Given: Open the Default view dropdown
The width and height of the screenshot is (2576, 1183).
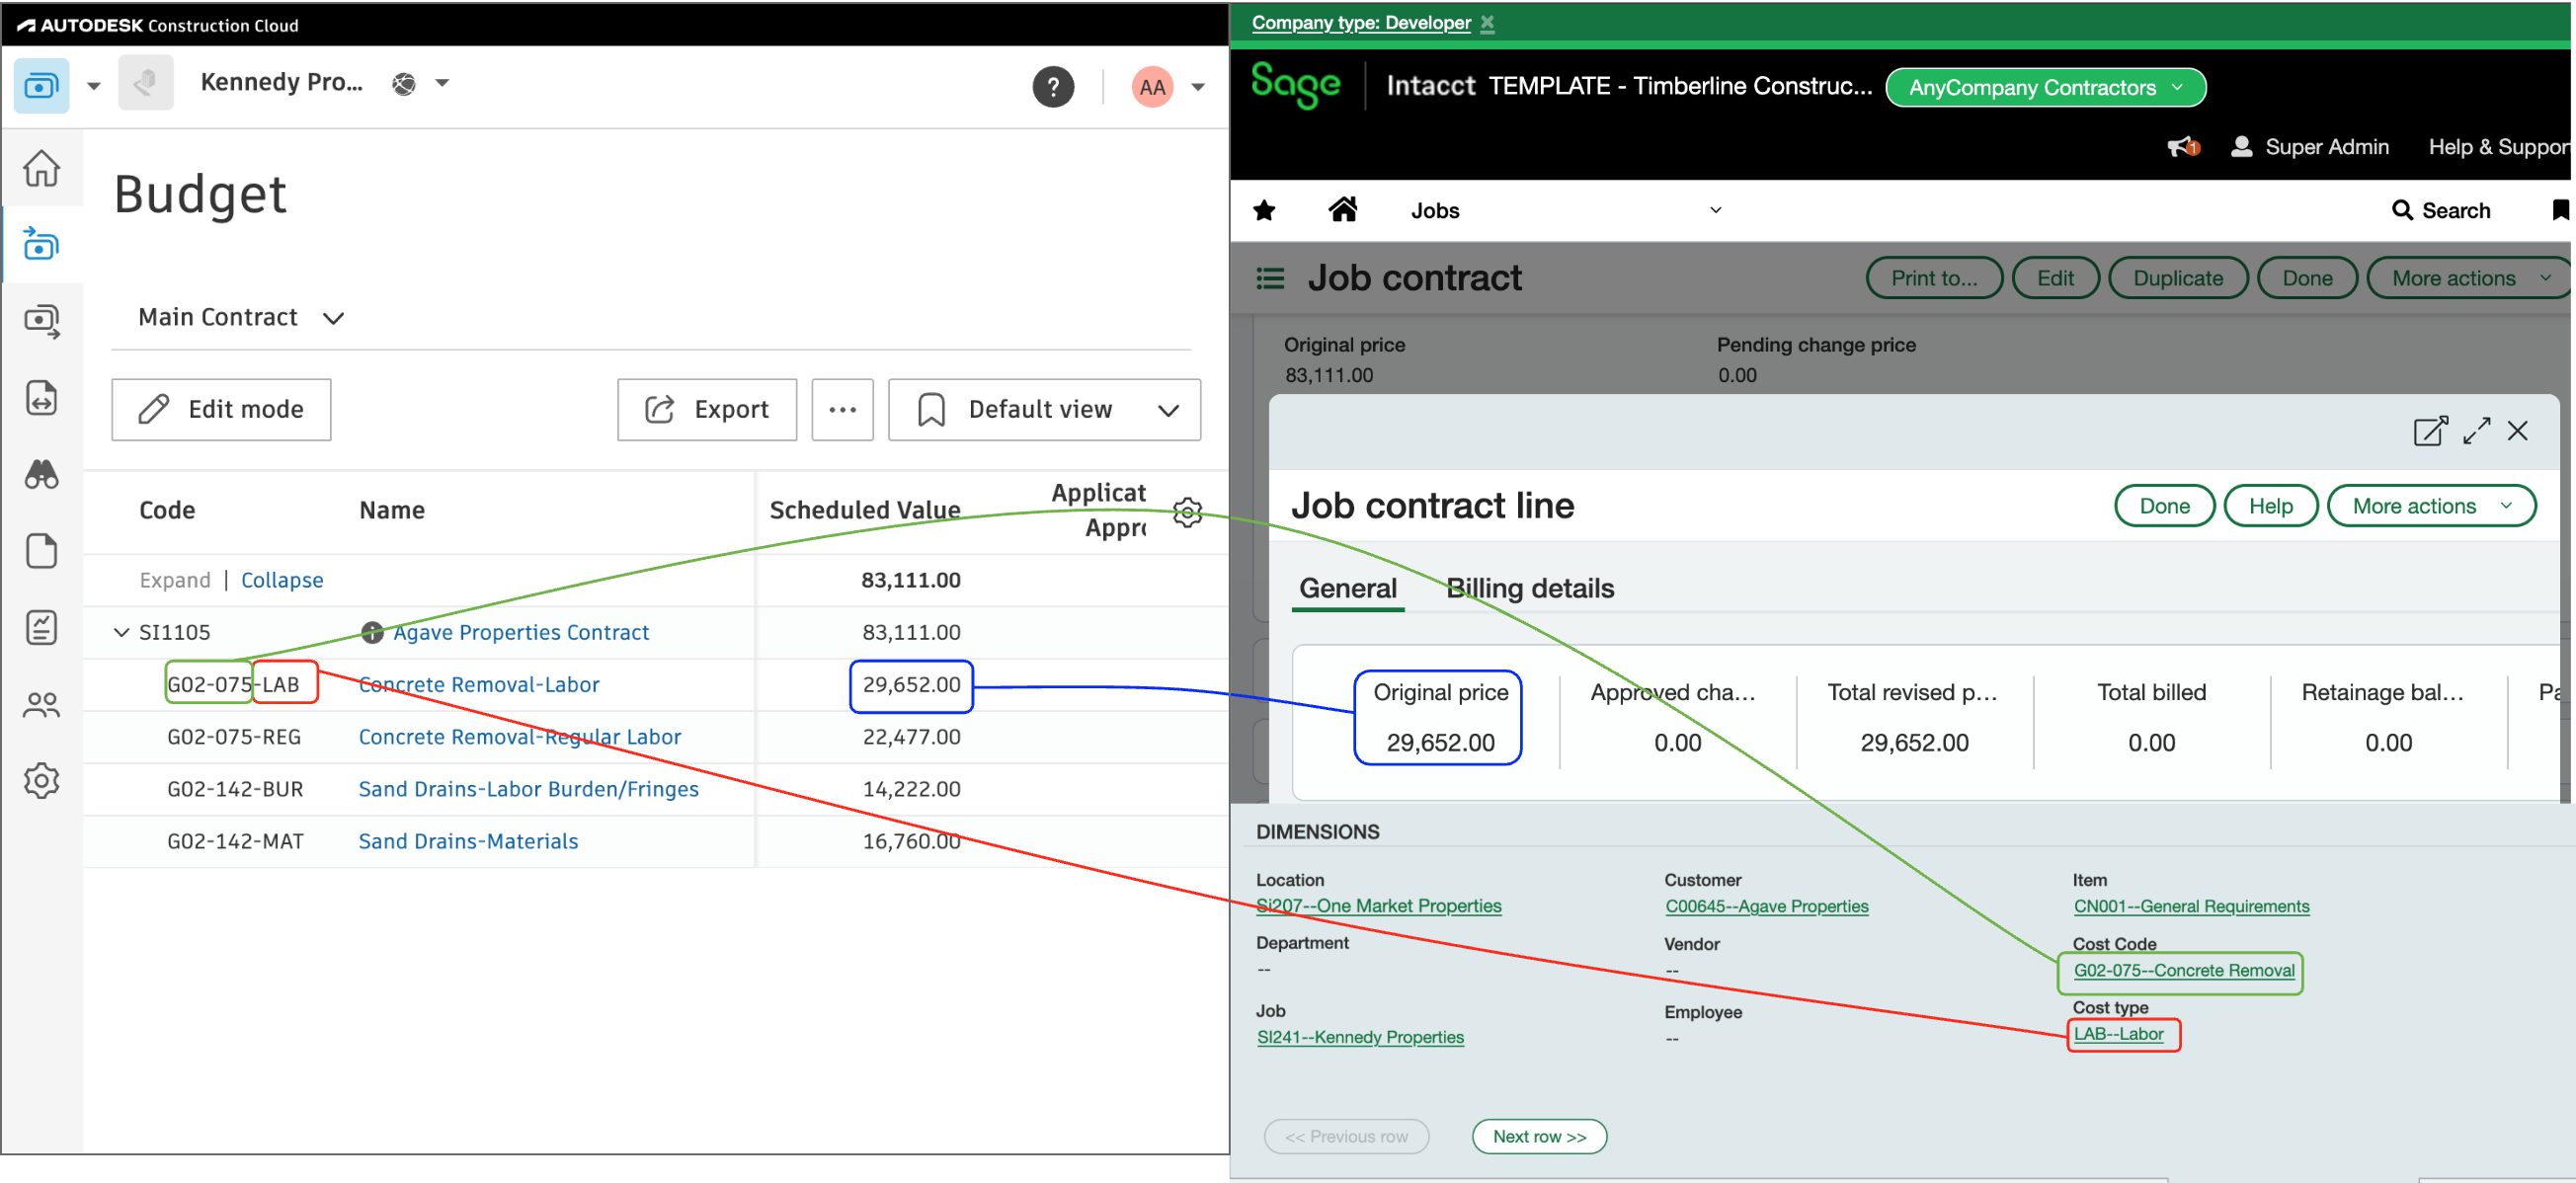Looking at the screenshot, I should [1044, 409].
